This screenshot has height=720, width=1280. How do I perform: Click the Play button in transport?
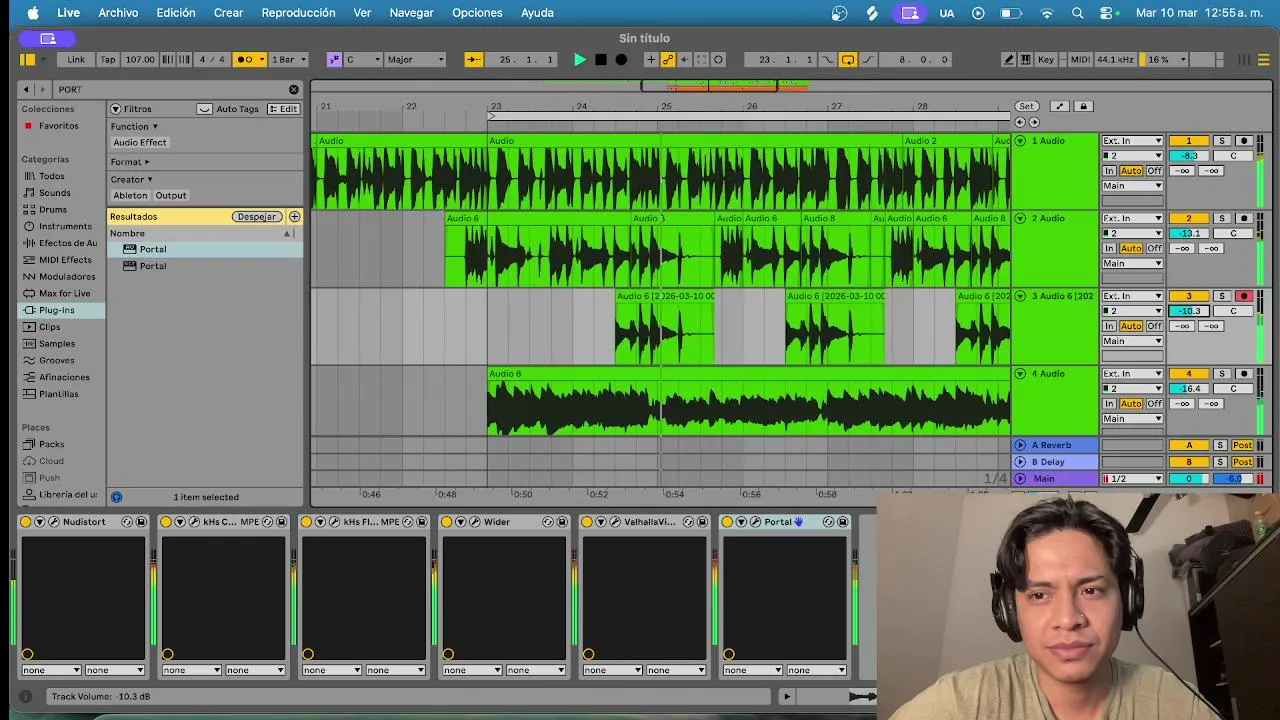tap(580, 60)
